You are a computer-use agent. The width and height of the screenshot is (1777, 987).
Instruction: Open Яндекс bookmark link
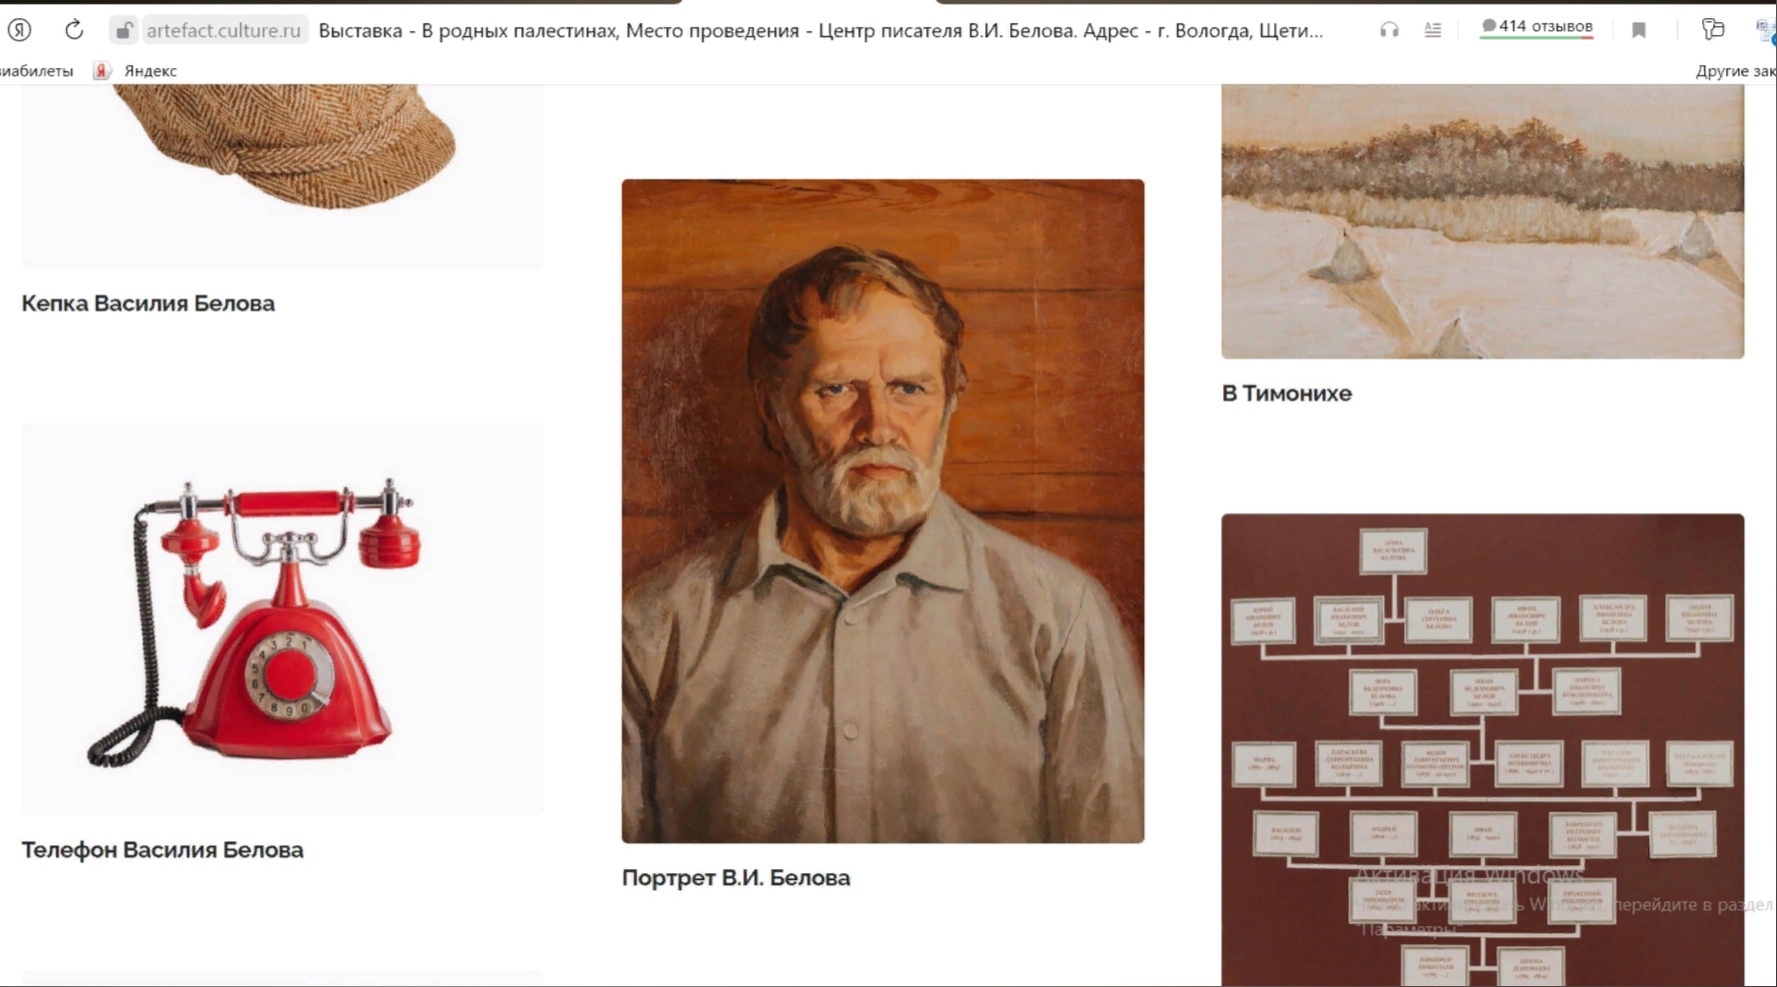pyautogui.click(x=150, y=71)
